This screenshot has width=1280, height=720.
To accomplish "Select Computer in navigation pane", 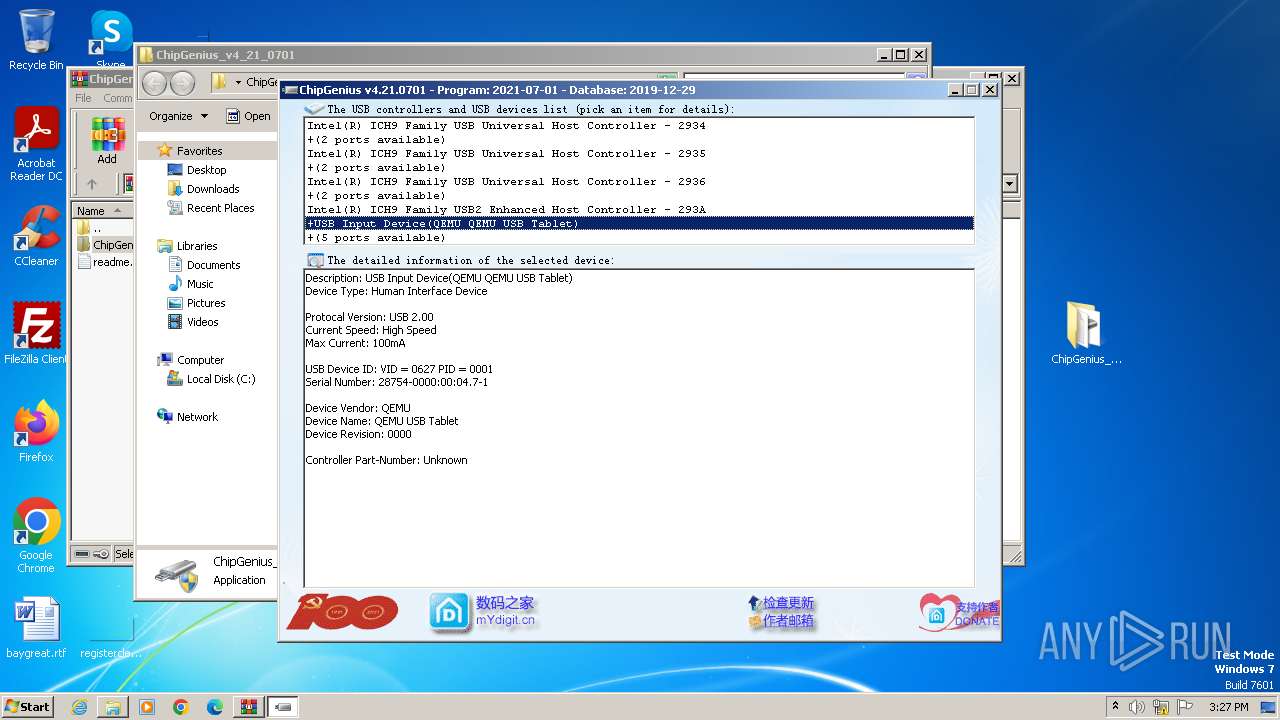I will click(x=190, y=360).
